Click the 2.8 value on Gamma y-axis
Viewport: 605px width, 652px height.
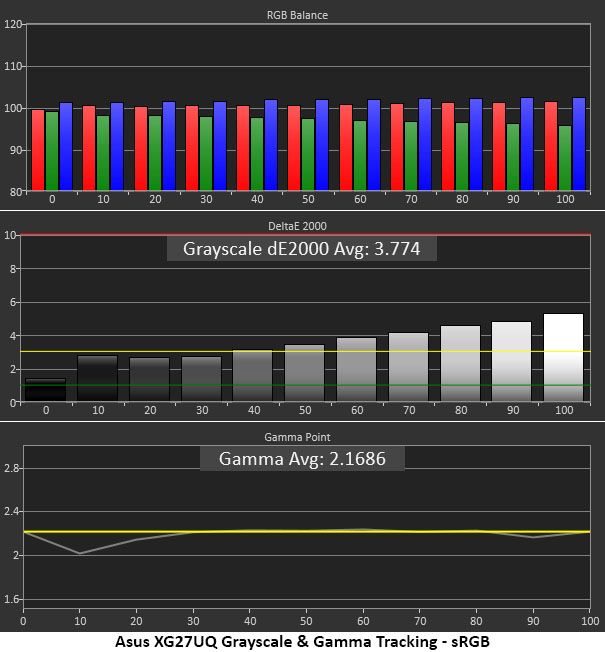click(x=11, y=468)
